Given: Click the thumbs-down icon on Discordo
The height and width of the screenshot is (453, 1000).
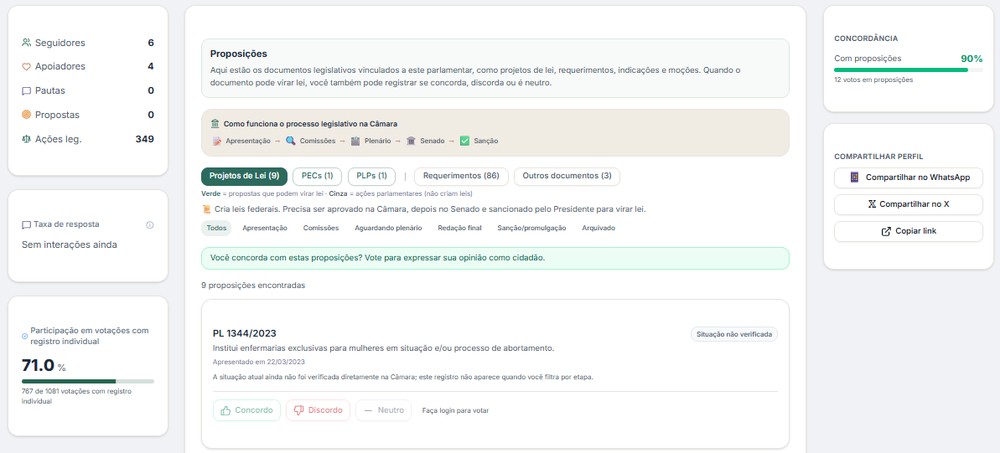Looking at the screenshot, I should pyautogui.click(x=298, y=410).
